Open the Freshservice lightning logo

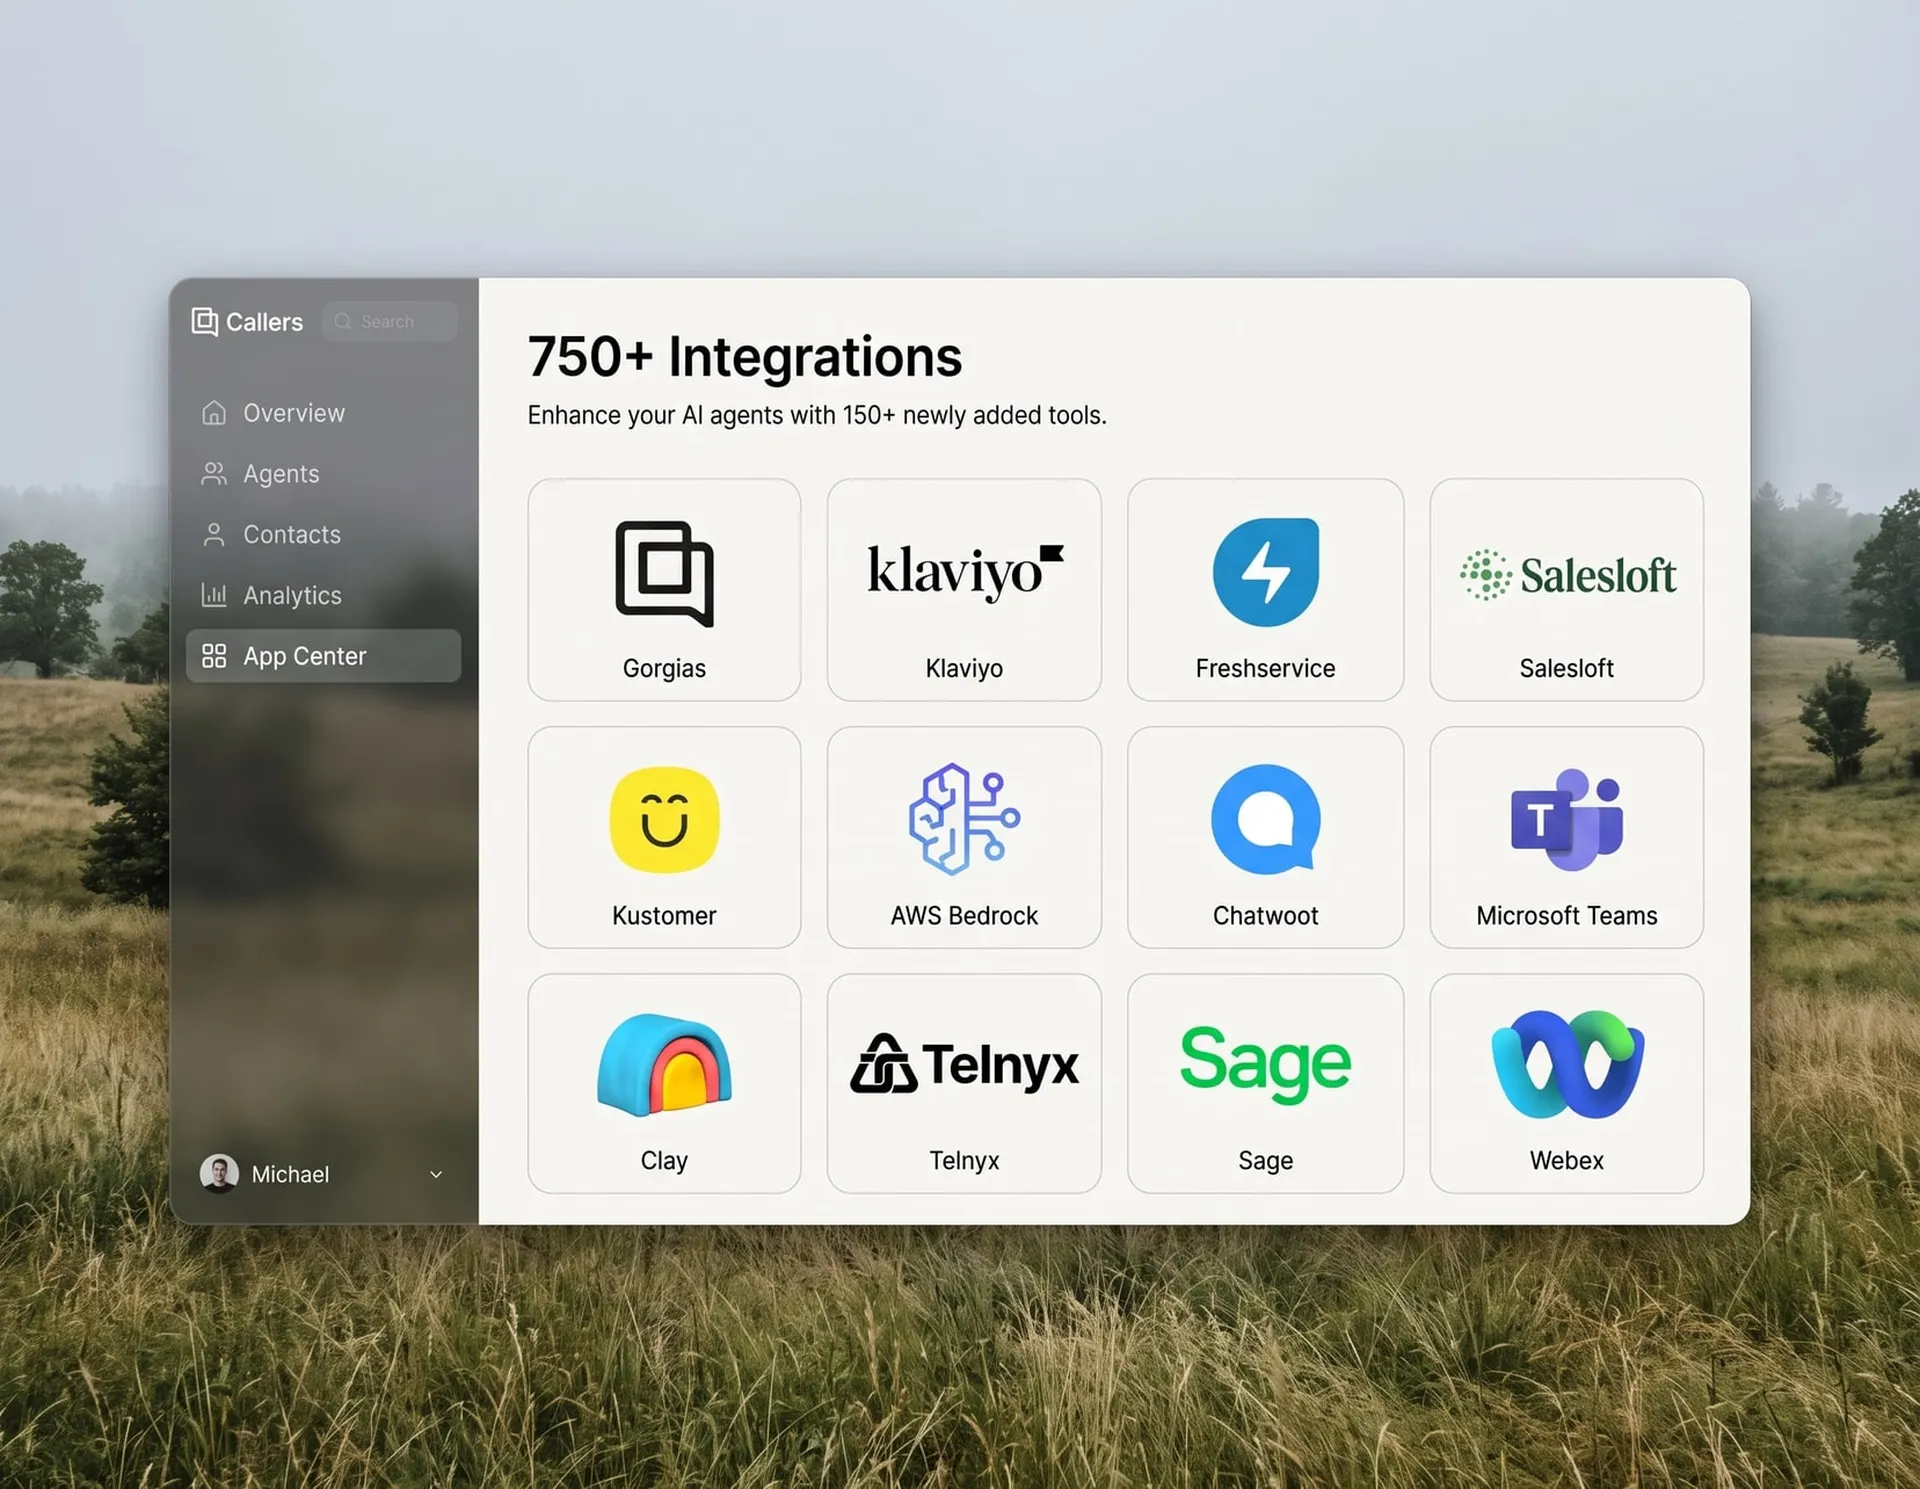point(1266,572)
